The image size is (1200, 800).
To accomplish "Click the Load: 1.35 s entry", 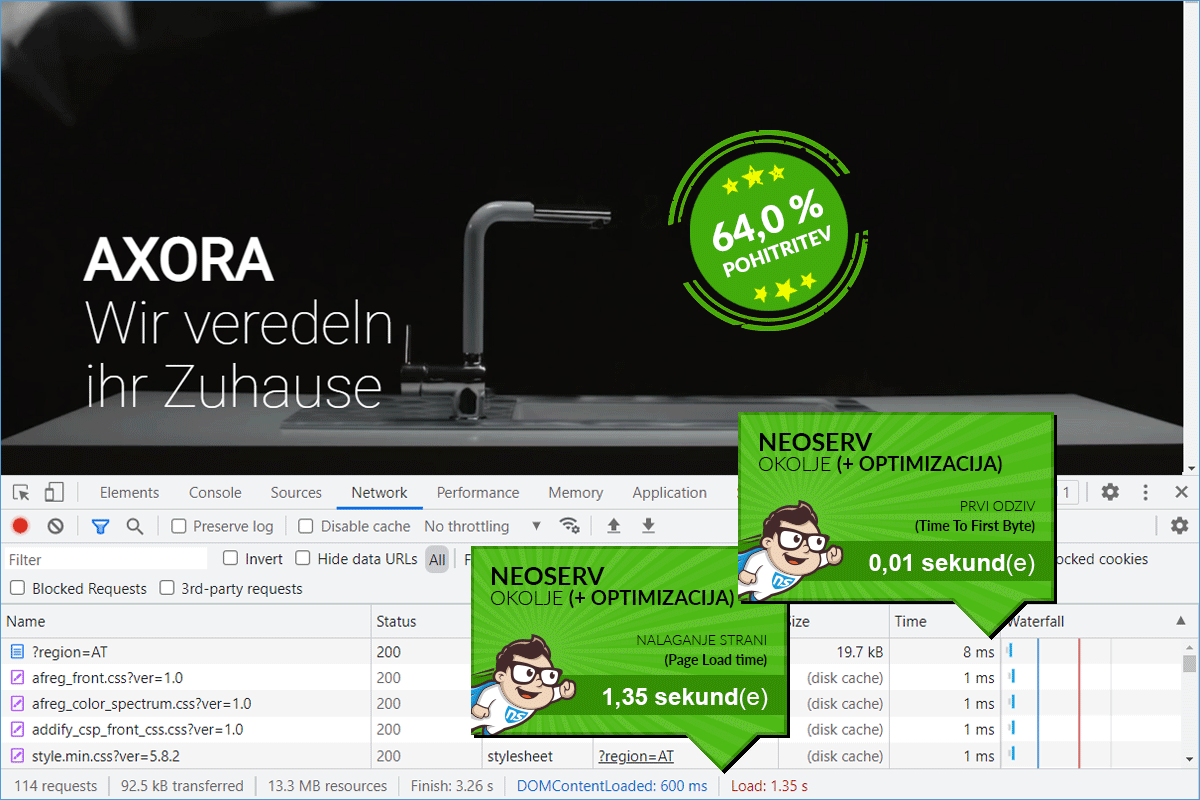I will [769, 786].
